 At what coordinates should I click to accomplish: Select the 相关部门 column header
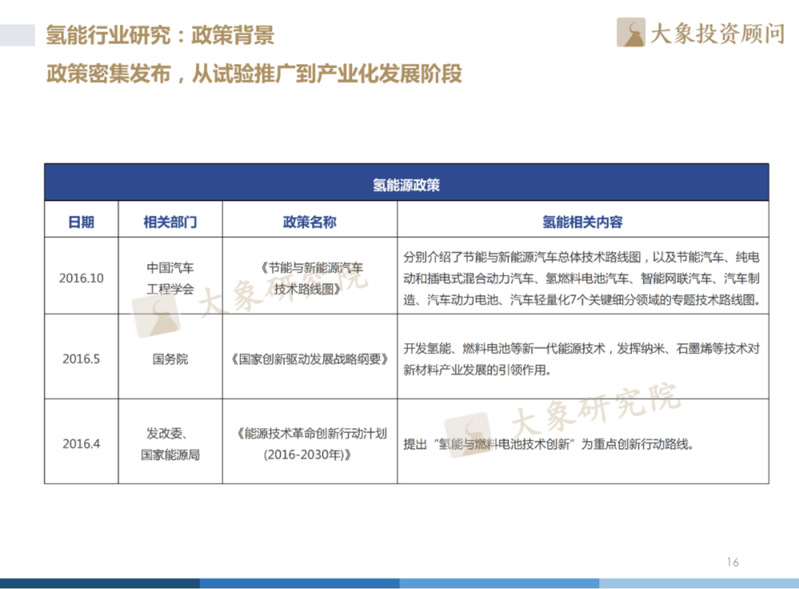[171, 222]
